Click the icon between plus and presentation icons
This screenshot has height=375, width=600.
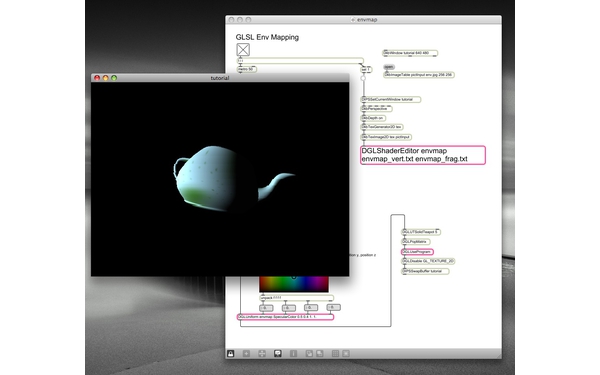coord(262,354)
